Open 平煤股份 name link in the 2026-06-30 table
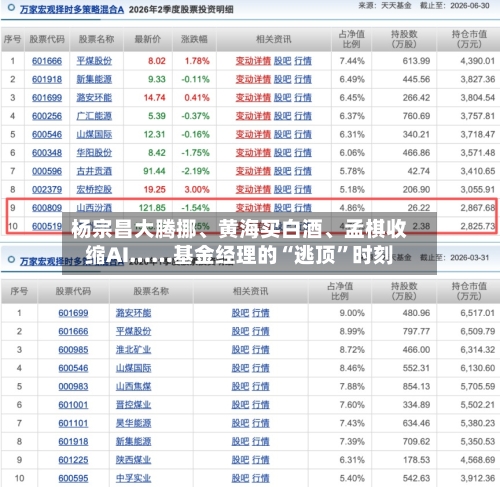 (x=94, y=61)
